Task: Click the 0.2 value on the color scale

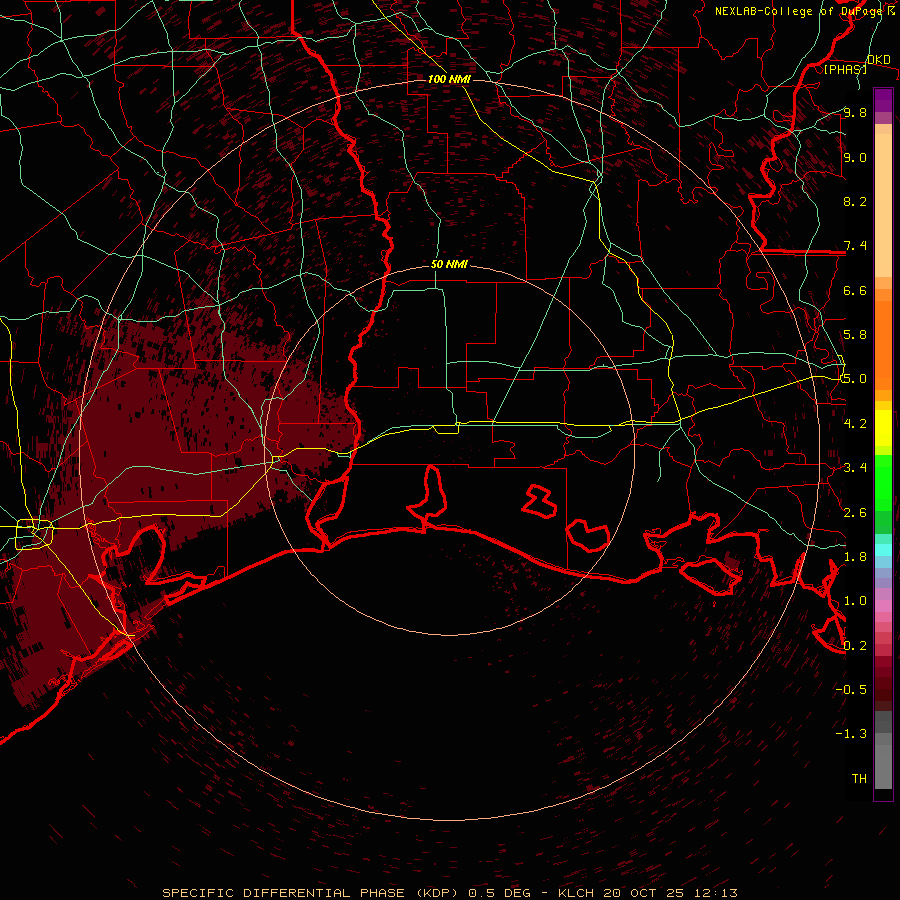Action: (855, 646)
